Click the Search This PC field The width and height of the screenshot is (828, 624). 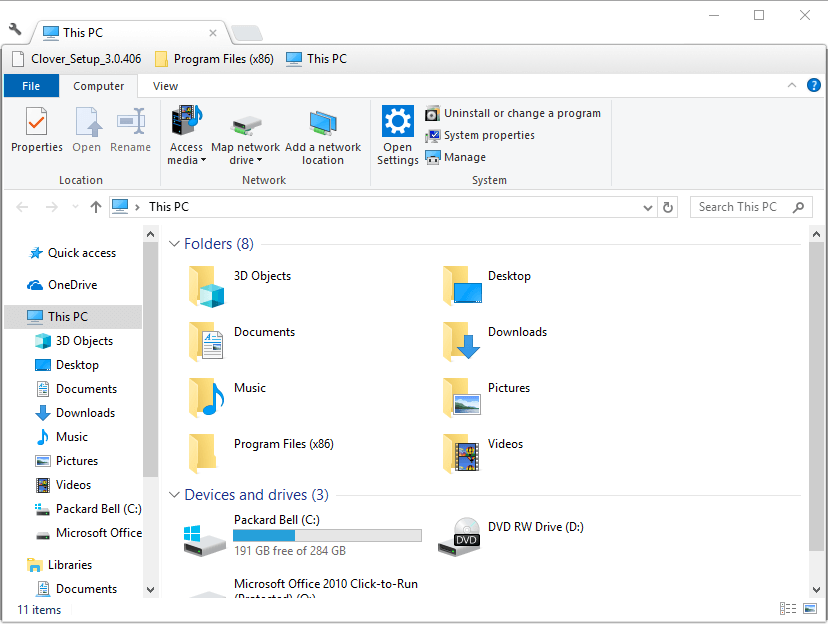[740, 207]
